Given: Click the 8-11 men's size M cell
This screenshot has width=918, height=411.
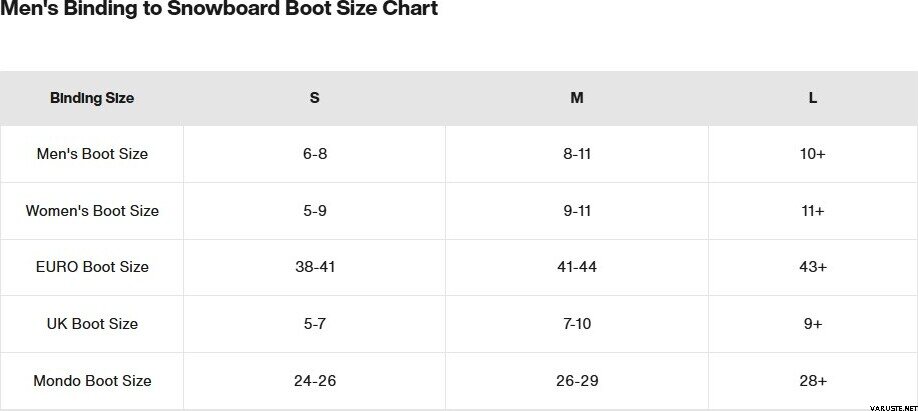Looking at the screenshot, I should [x=577, y=154].
